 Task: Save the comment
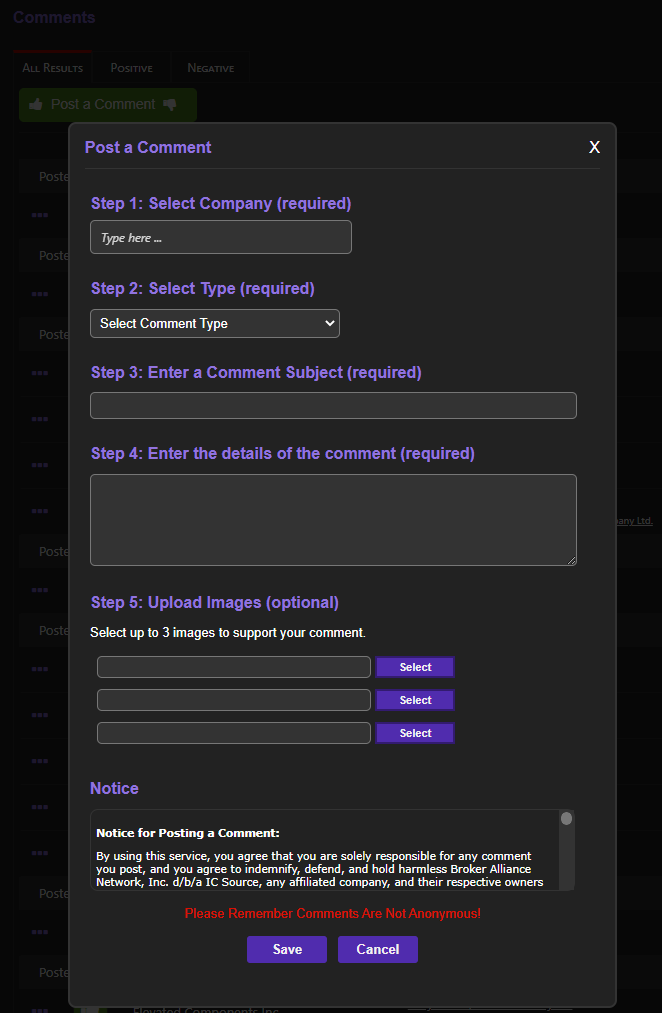[x=287, y=950]
